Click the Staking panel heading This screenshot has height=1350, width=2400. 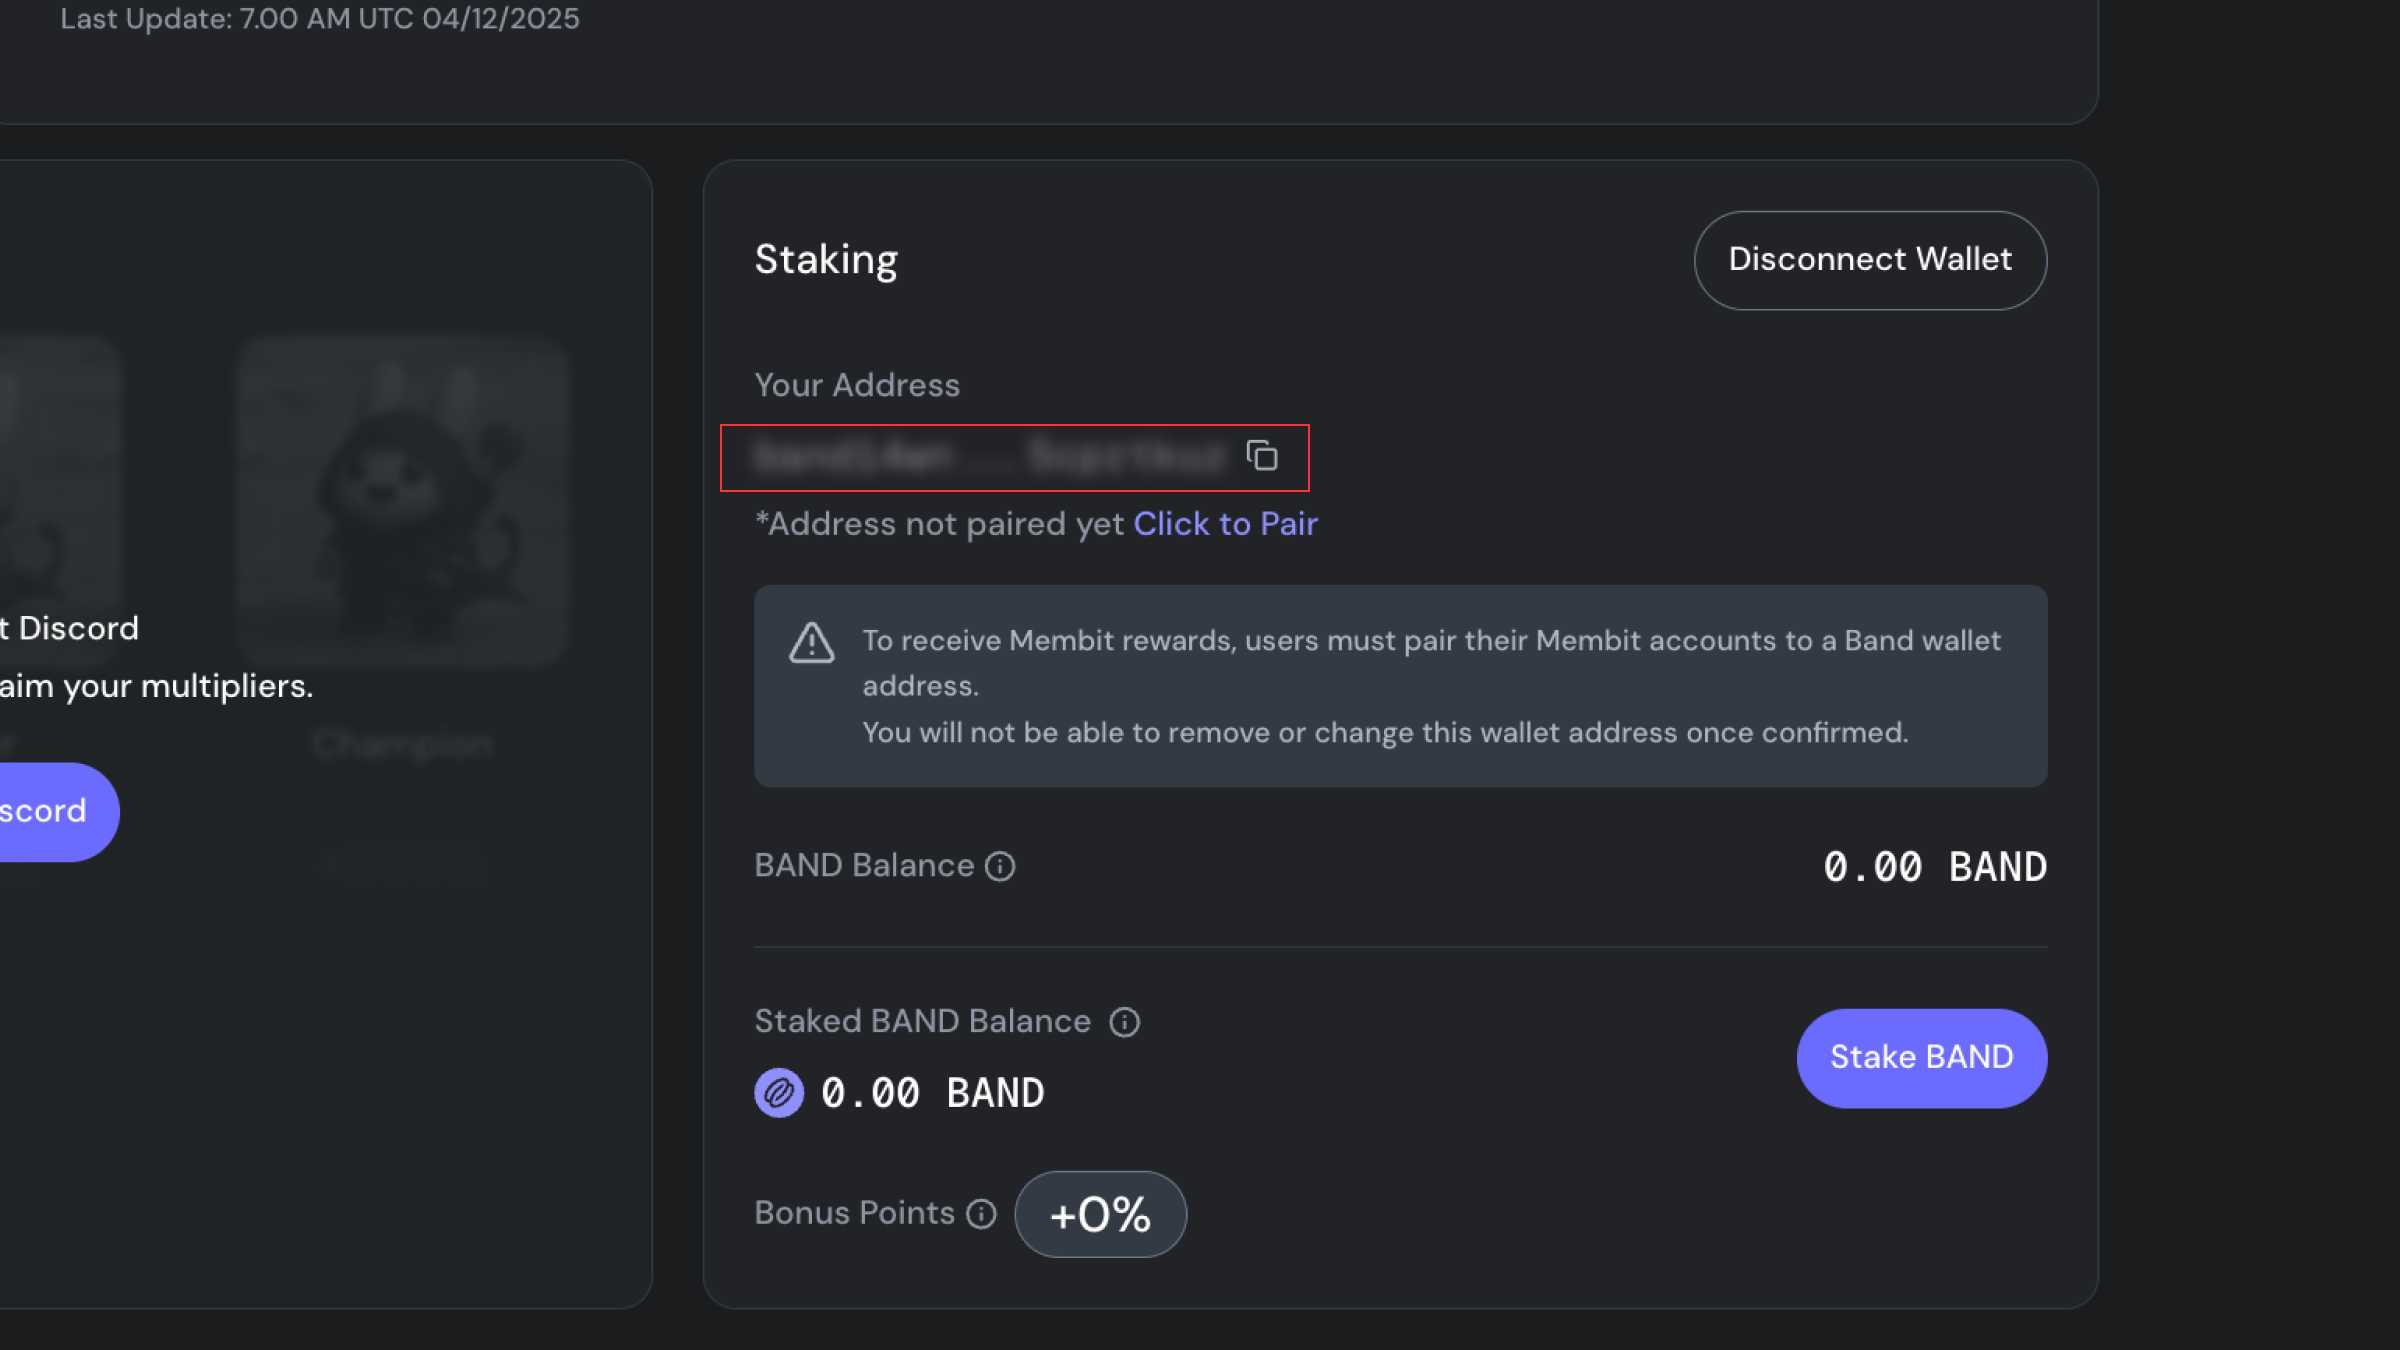pyautogui.click(x=826, y=260)
